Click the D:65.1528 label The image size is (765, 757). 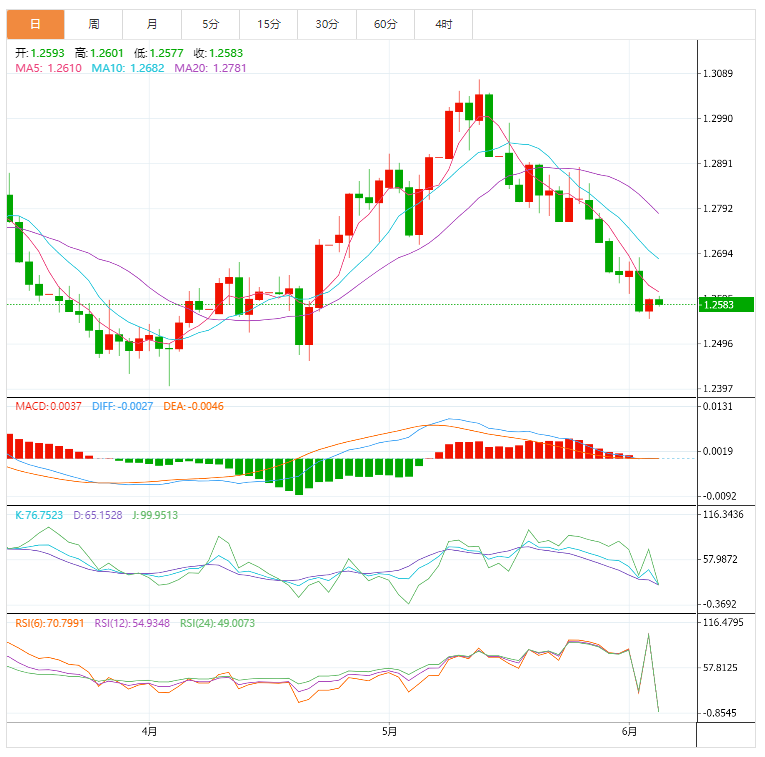[98, 515]
